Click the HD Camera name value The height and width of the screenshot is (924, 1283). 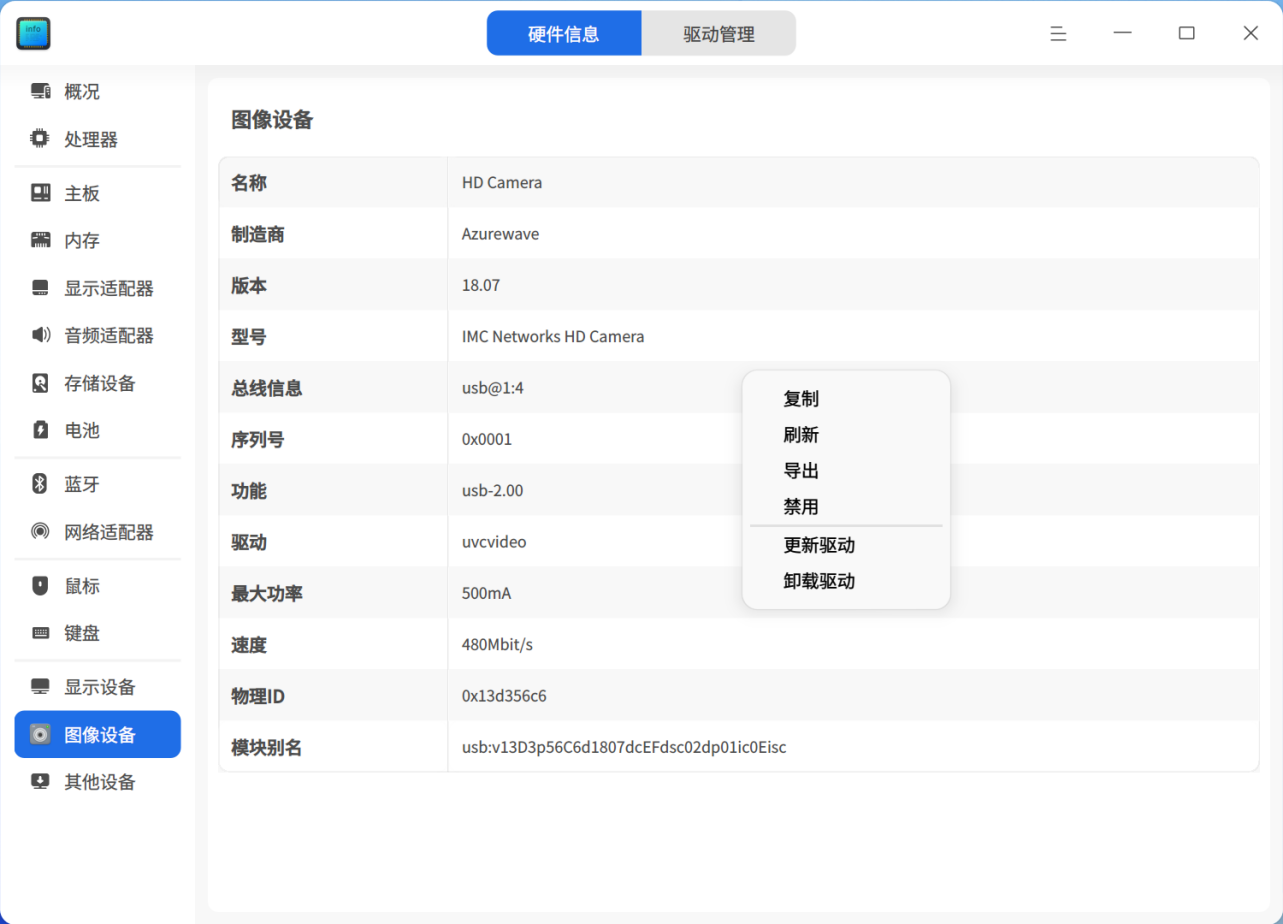pos(502,183)
